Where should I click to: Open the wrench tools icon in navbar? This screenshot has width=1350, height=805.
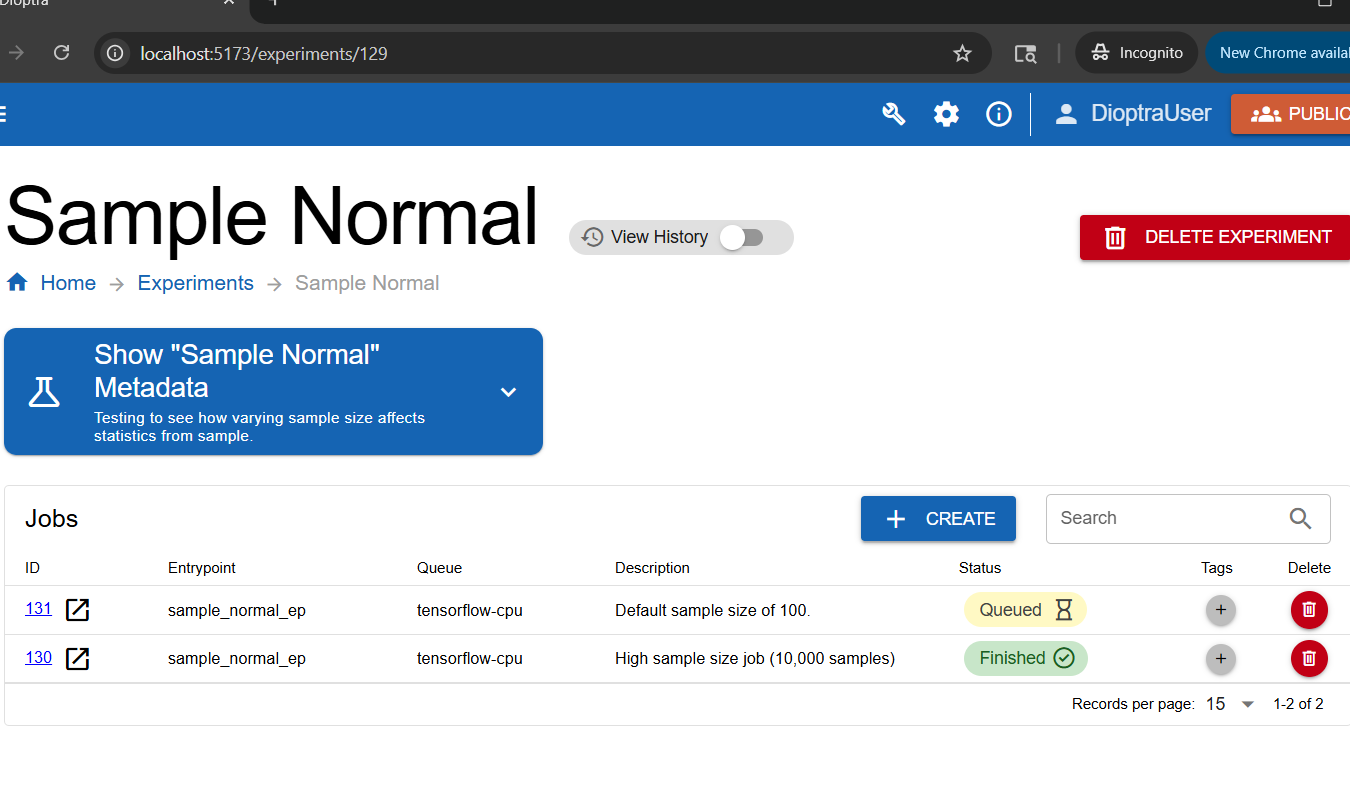[893, 114]
